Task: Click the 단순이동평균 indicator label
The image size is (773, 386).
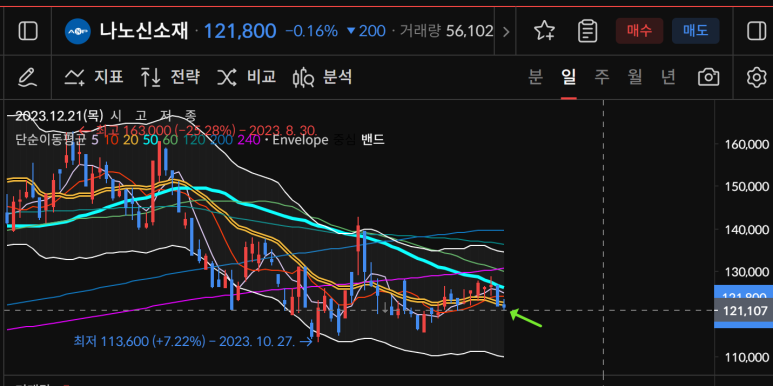Action: pyautogui.click(x=50, y=140)
